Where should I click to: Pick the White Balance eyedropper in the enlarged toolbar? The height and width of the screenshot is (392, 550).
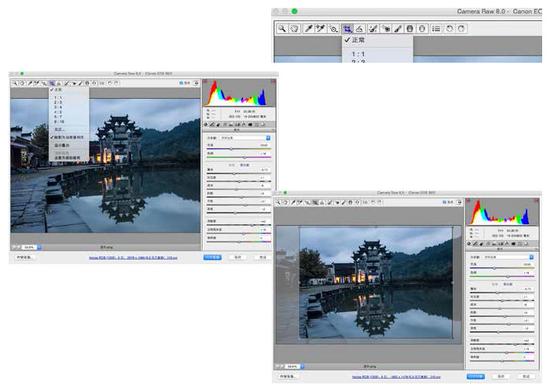[308, 28]
